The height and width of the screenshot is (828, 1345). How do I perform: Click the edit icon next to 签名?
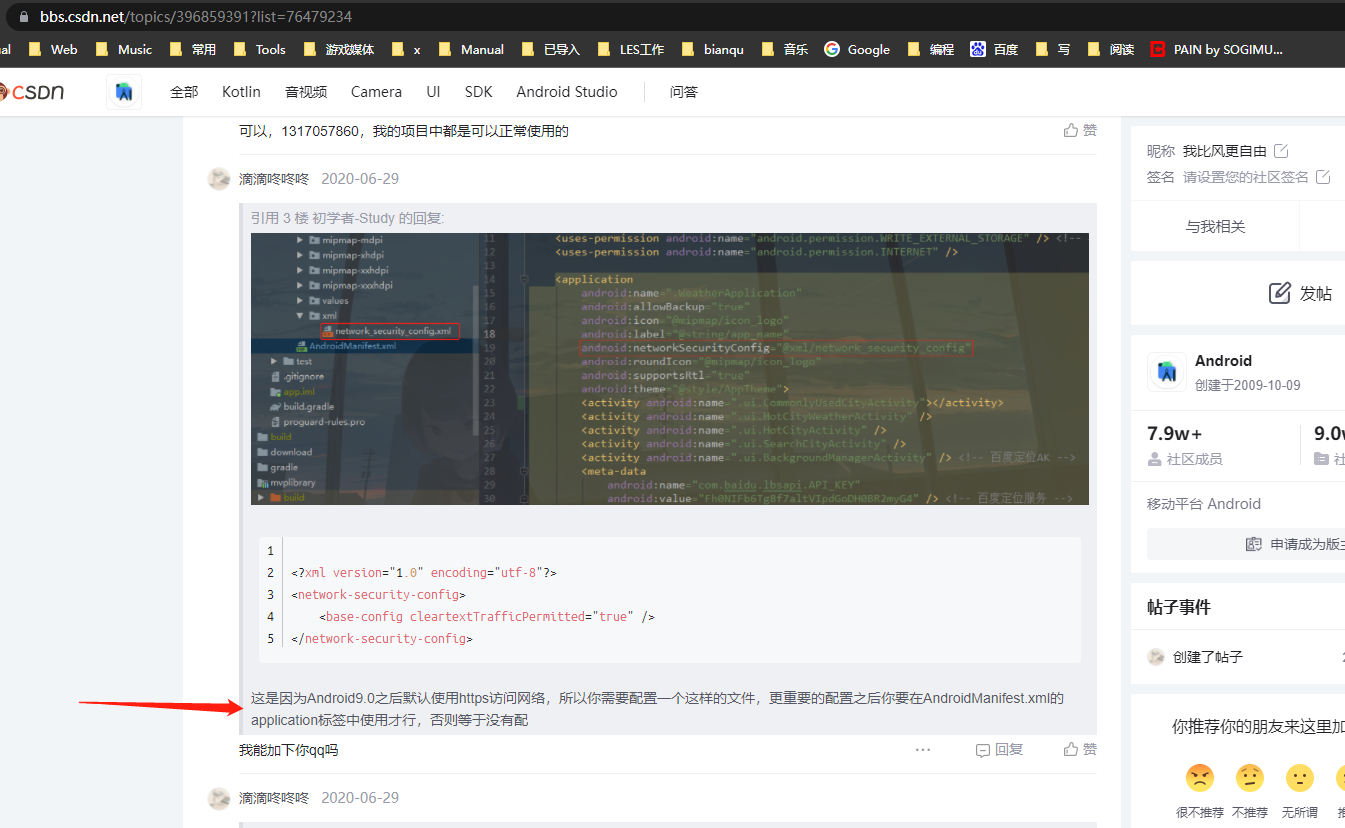1322,176
